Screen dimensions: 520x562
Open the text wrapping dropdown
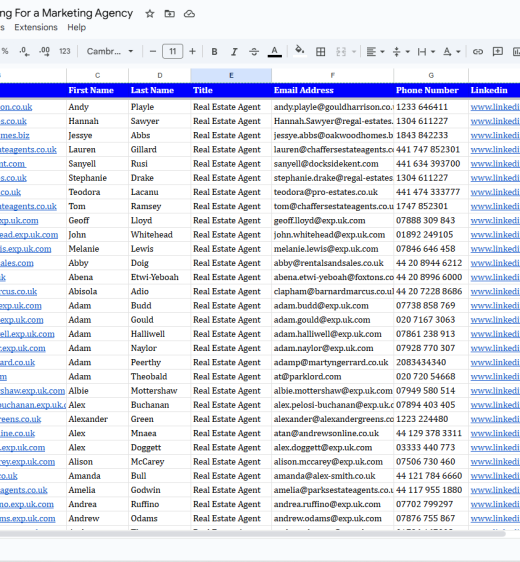click(x=426, y=52)
